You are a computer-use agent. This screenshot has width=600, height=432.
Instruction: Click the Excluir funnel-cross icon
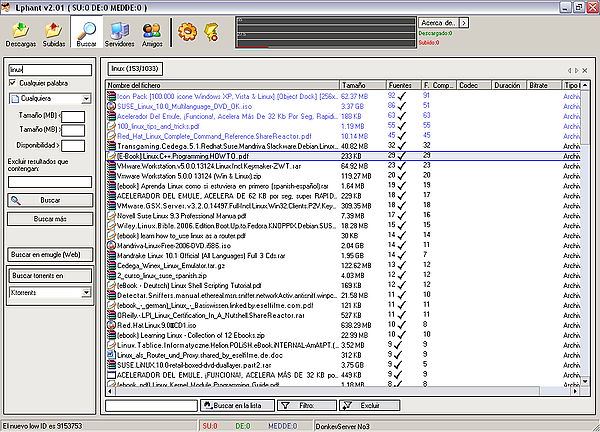pyautogui.click(x=347, y=406)
